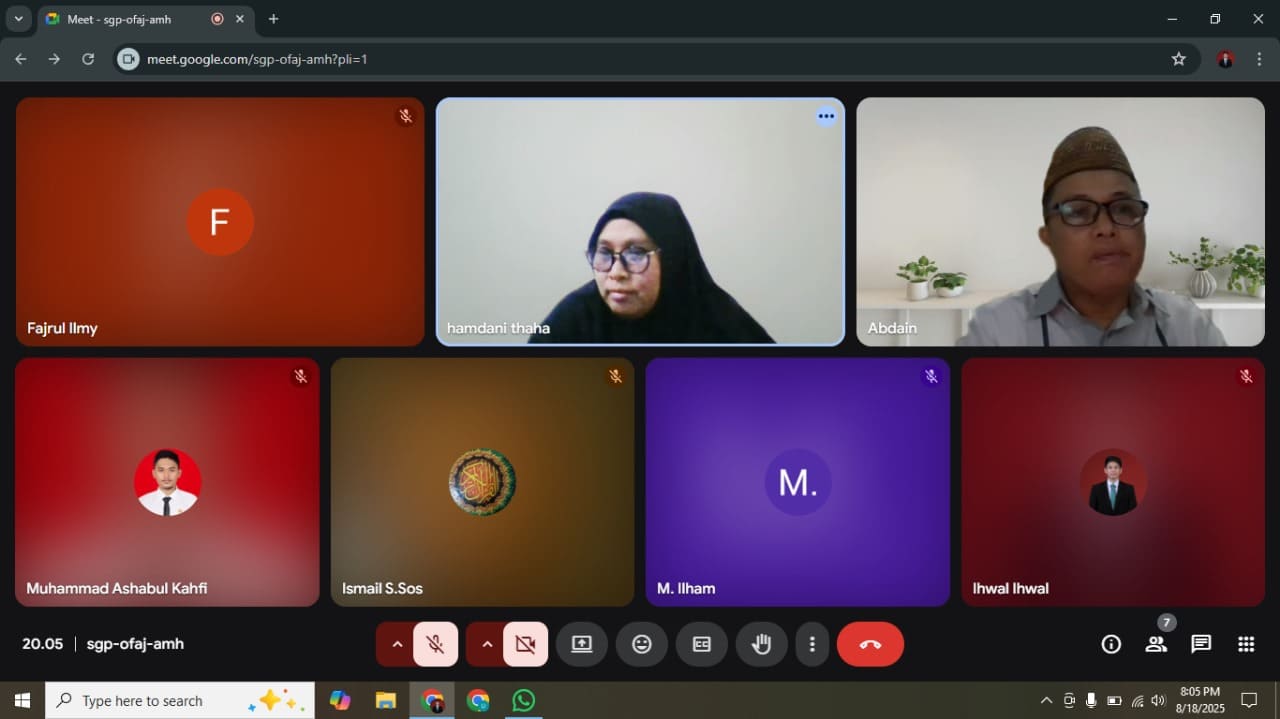1280x719 pixels.
Task: Open more options three-dot menu in control bar
Action: (813, 644)
